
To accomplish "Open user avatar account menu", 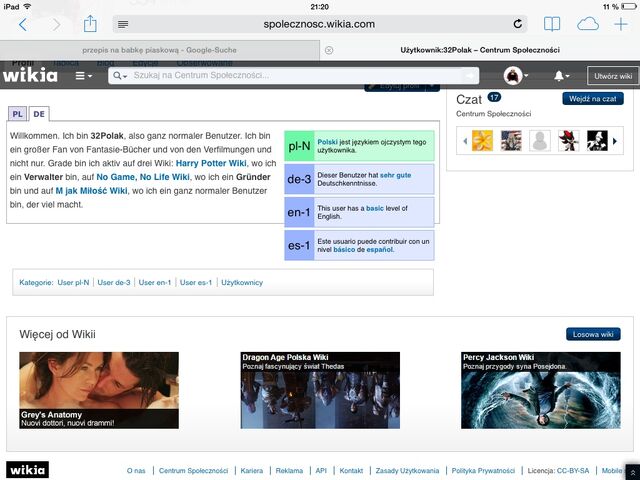I will pyautogui.click(x=516, y=76).
